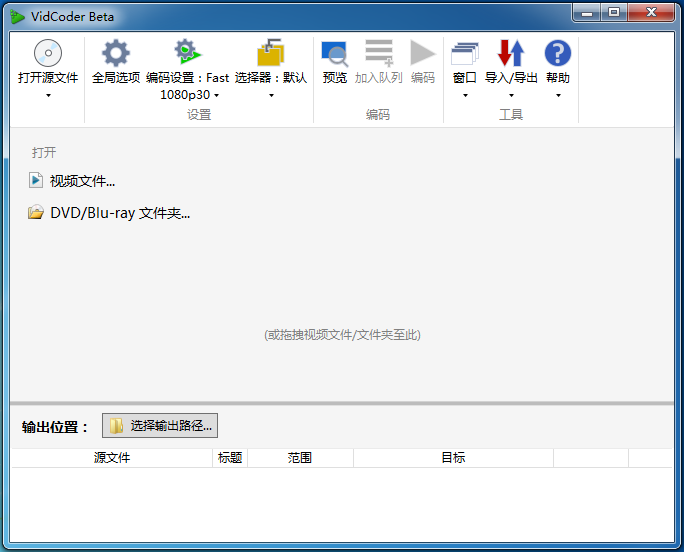Click the 加入队列 icon
Viewport: 684px width, 552px height.
pos(379,53)
